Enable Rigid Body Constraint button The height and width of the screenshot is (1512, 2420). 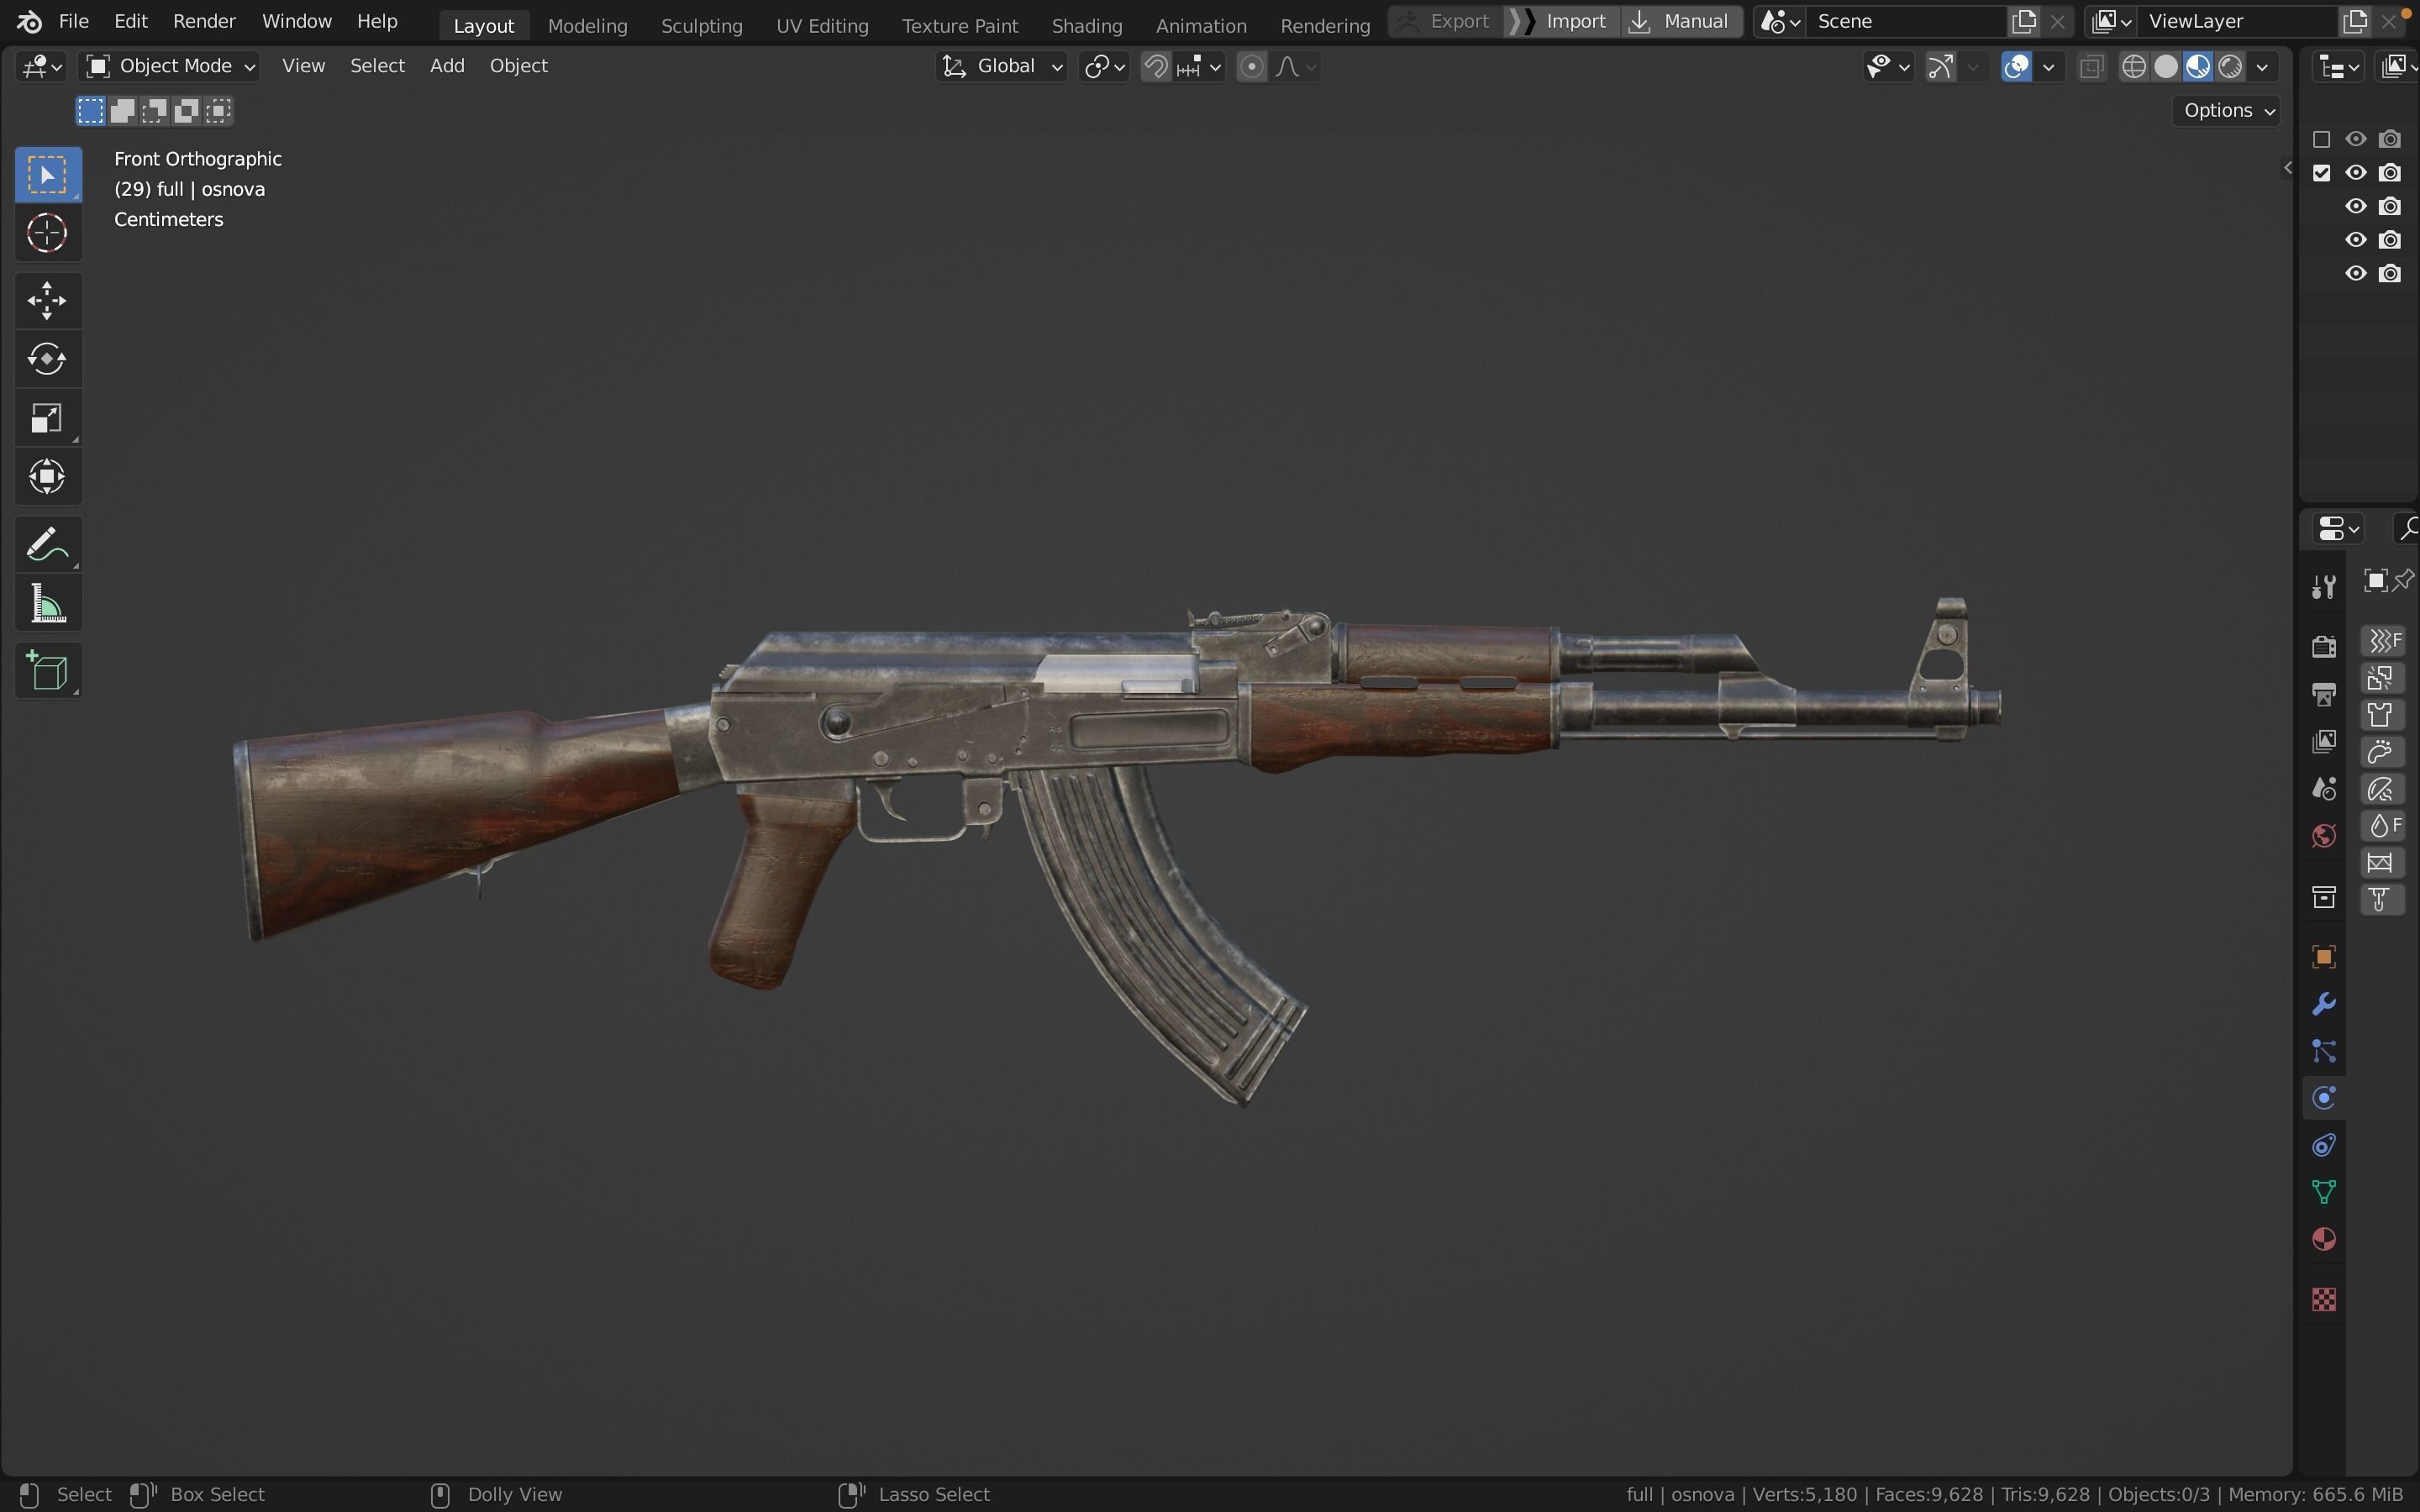pos(2382,900)
